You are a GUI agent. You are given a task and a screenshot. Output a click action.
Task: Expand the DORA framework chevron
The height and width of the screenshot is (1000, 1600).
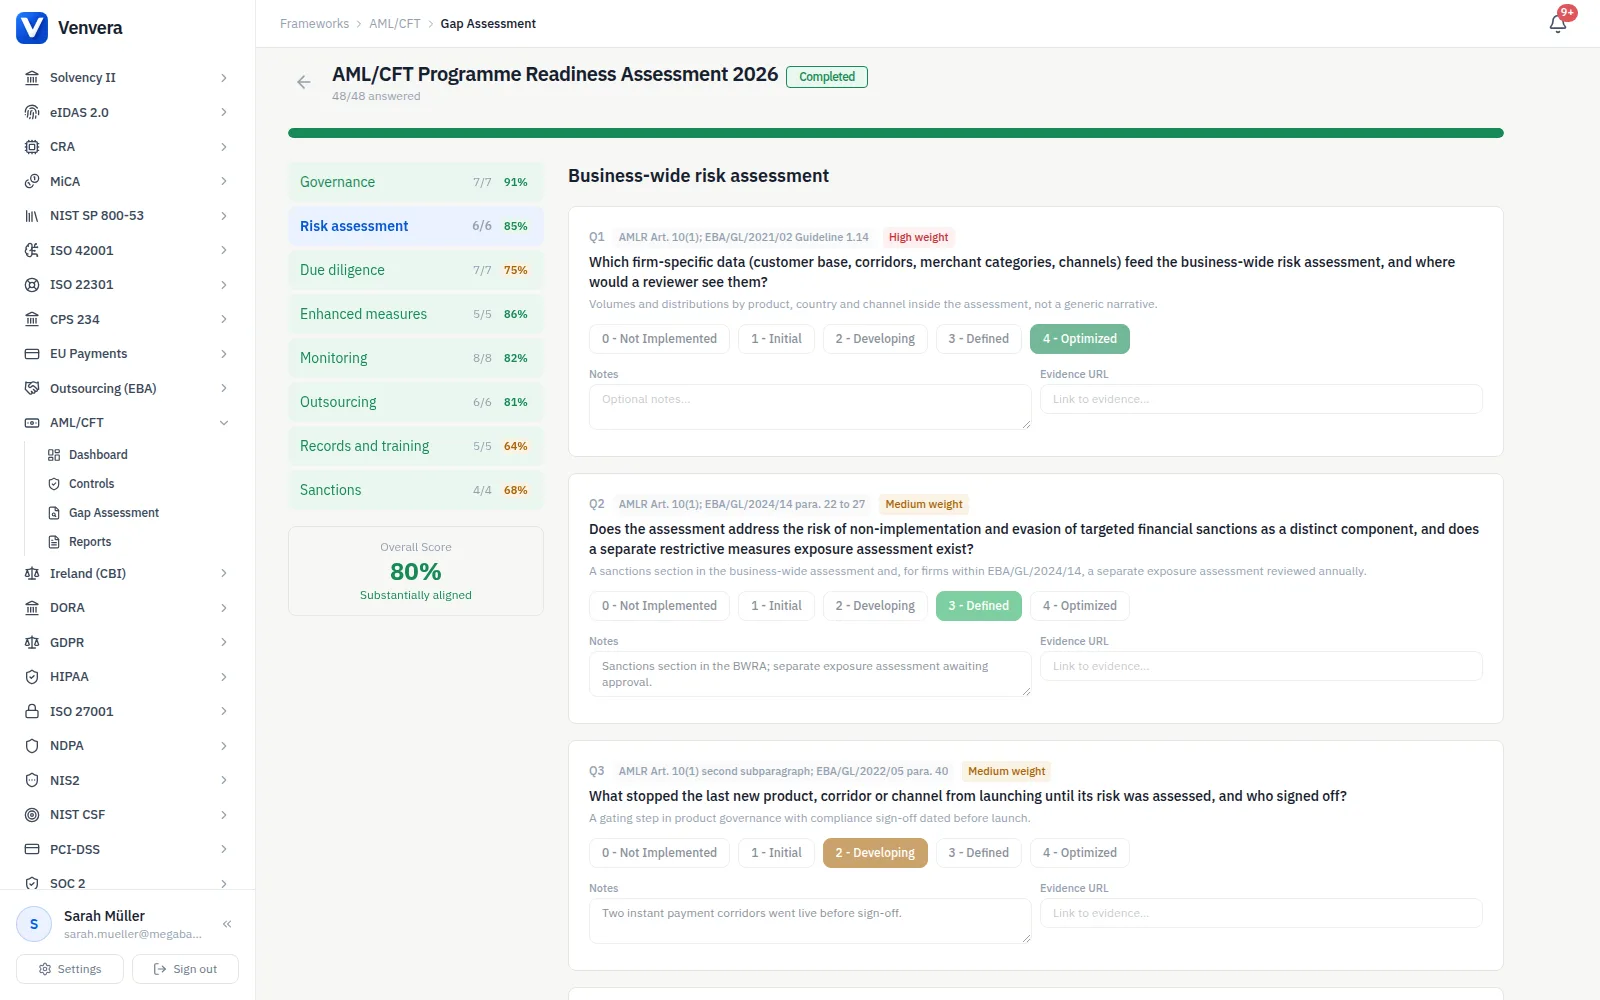click(224, 608)
